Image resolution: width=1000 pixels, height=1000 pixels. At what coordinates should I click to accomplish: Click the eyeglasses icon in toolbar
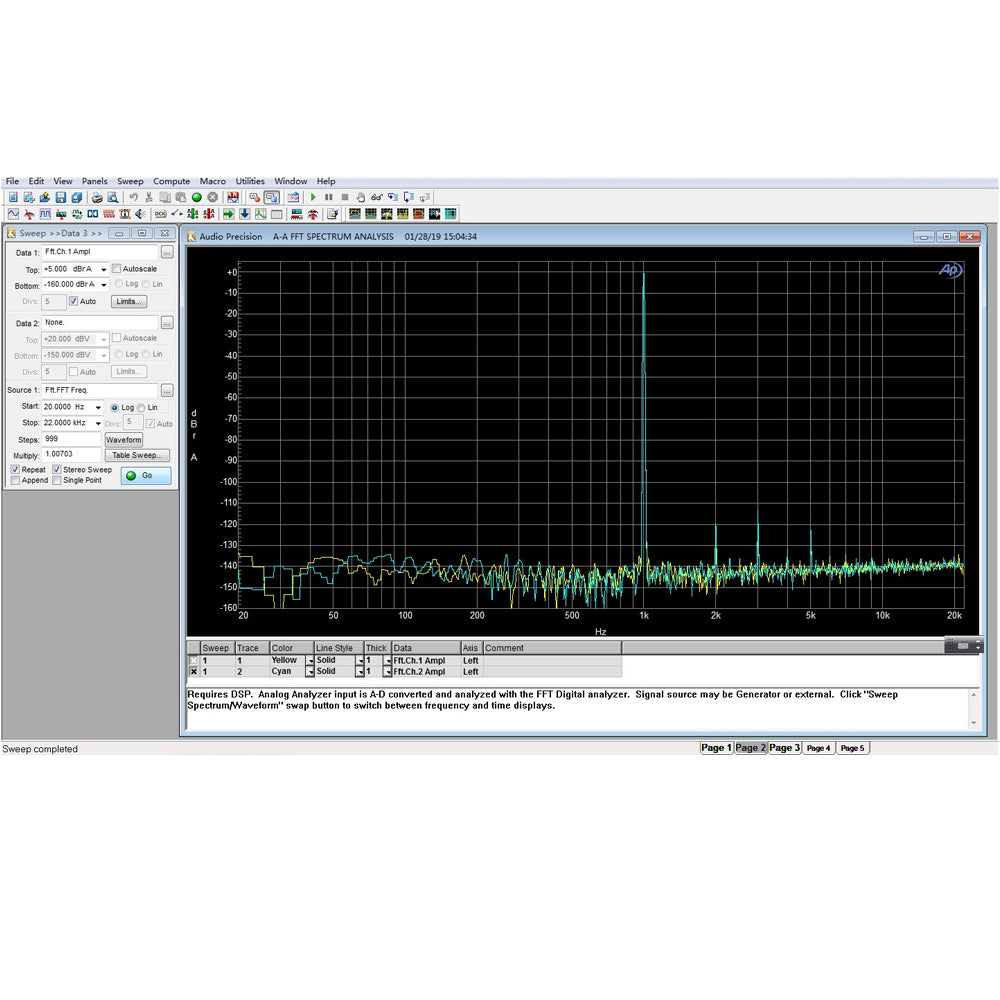tap(377, 197)
